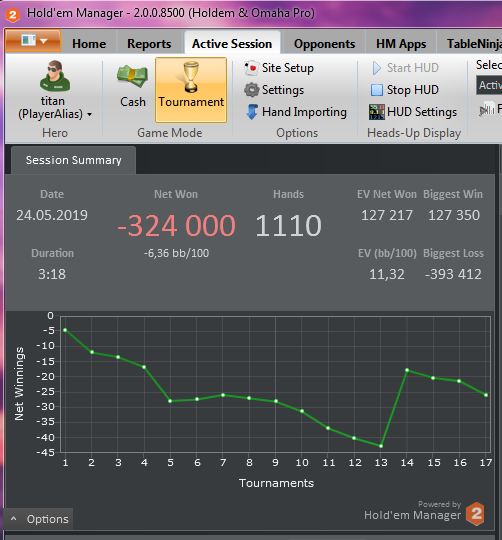The width and height of the screenshot is (502, 540).
Task: Expand the Options panel at bottom
Action: (x=39, y=519)
